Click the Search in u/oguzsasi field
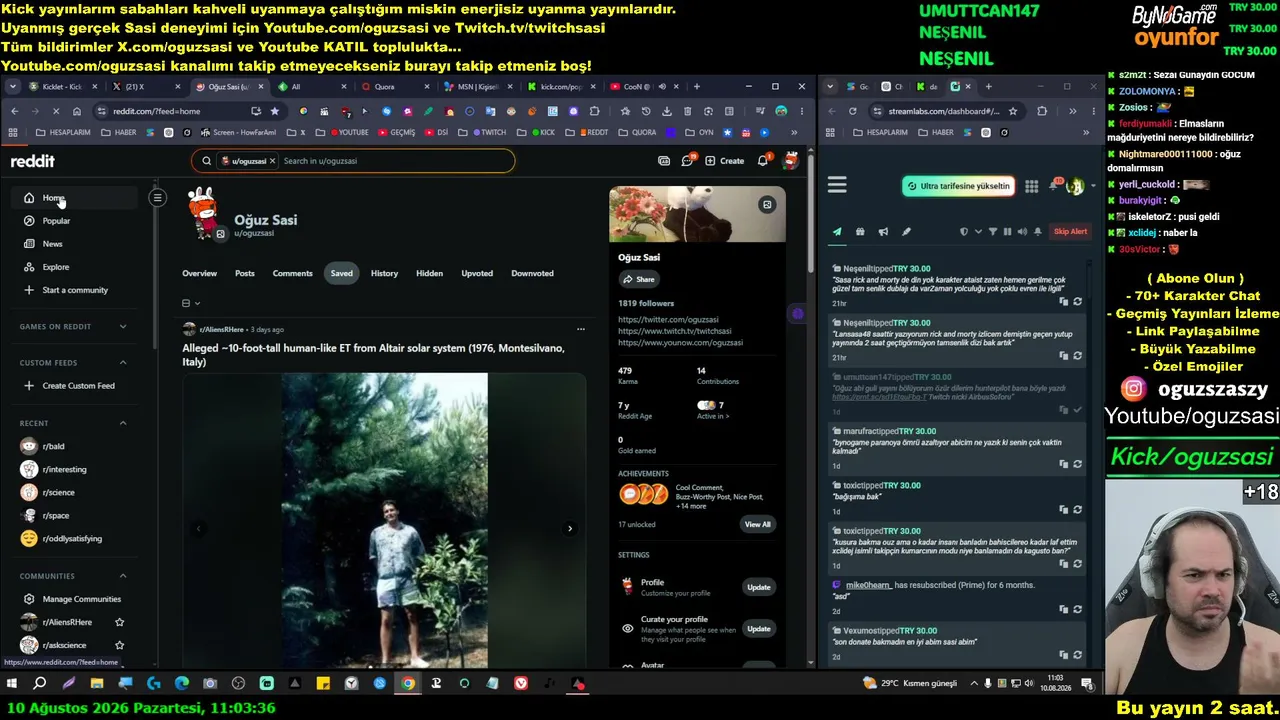Image resolution: width=1280 pixels, height=720 pixels. [353, 160]
